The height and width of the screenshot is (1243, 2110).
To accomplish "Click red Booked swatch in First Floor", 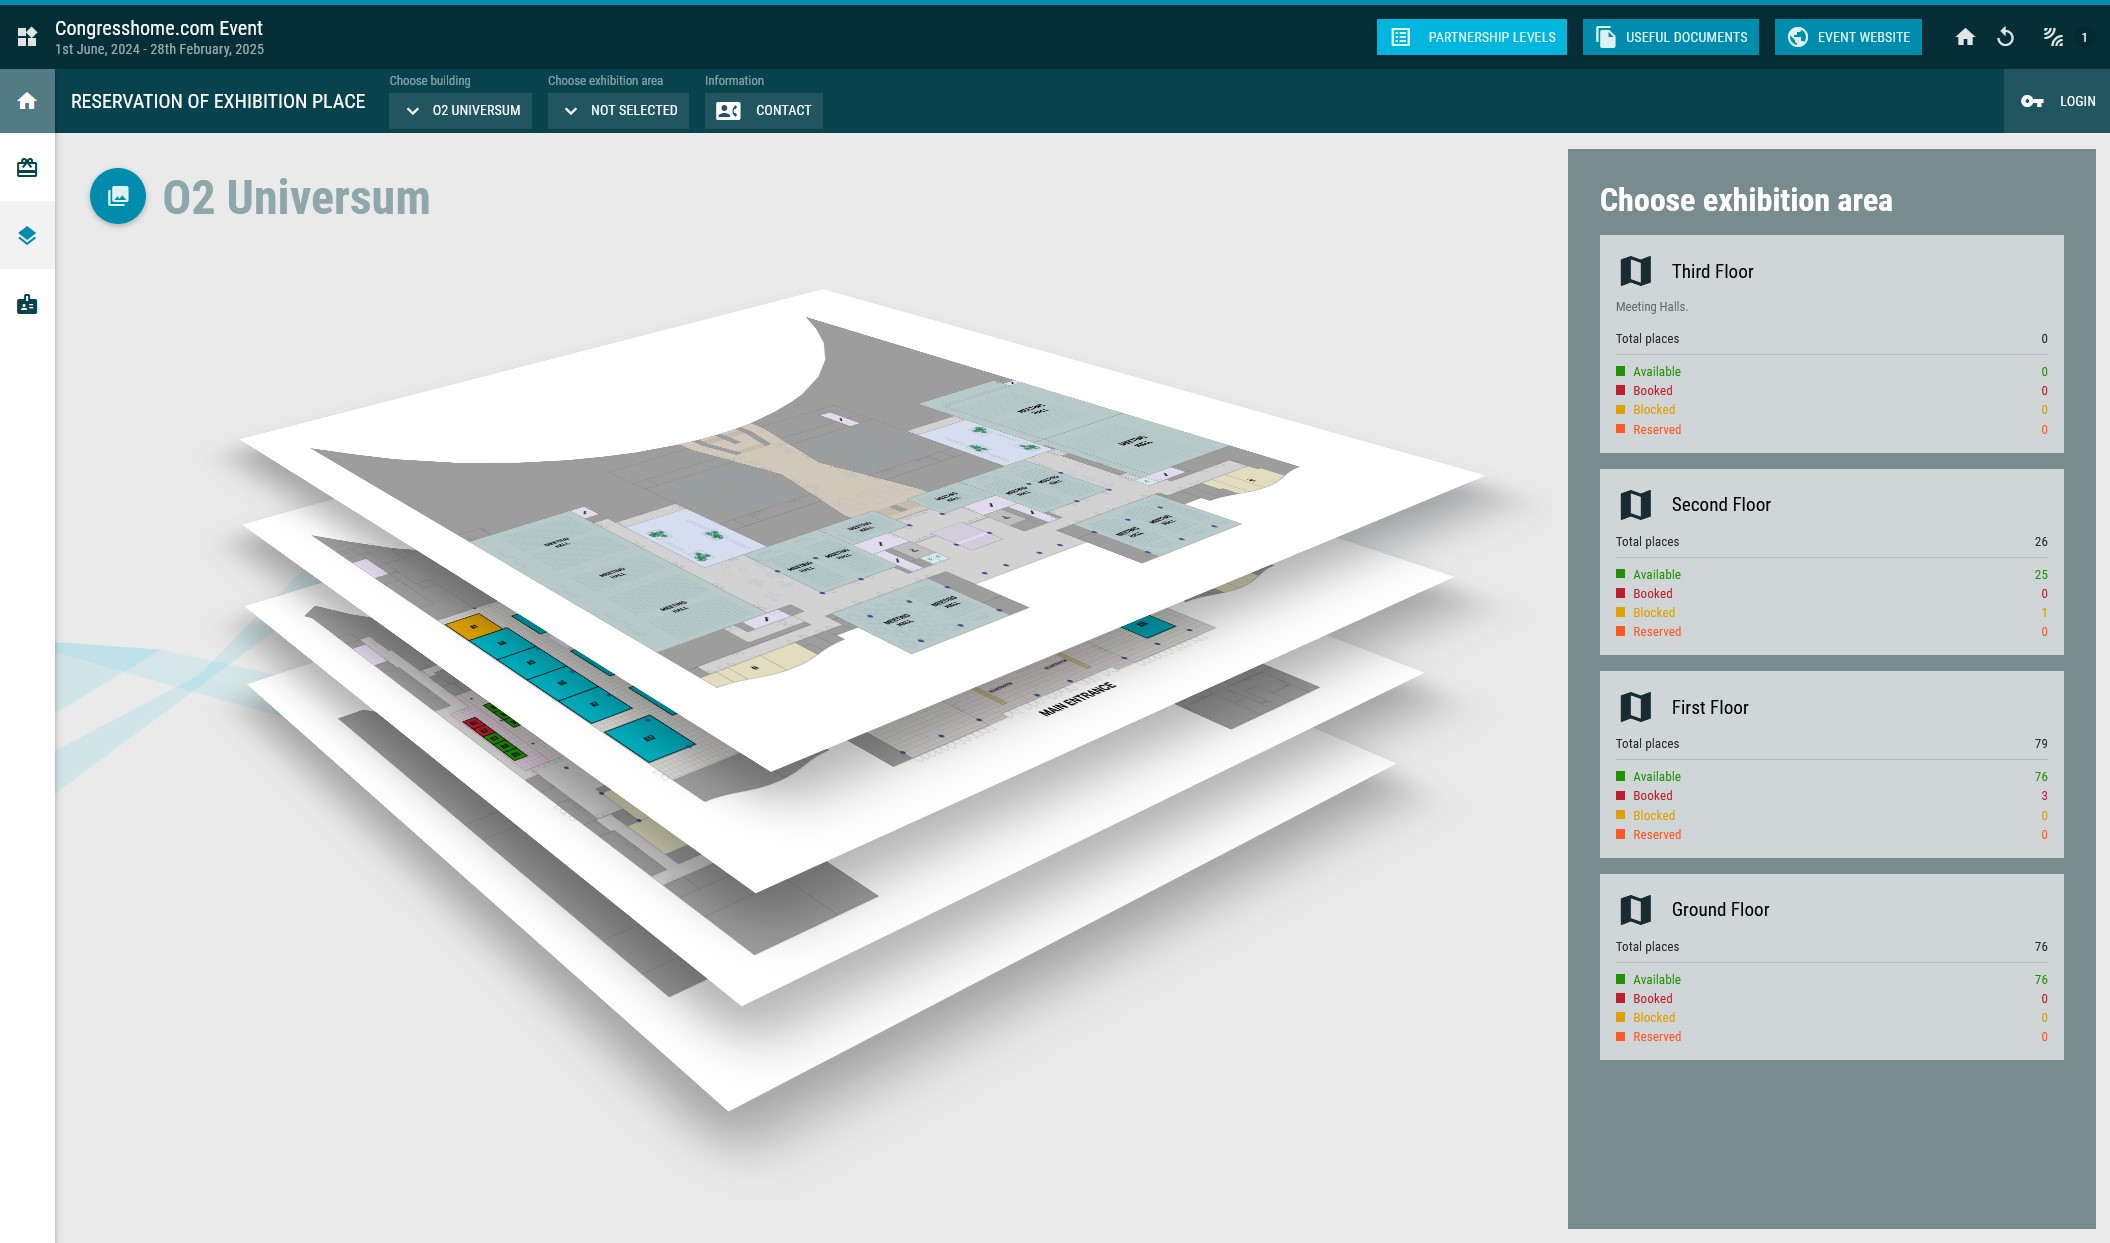I will [x=1621, y=796].
